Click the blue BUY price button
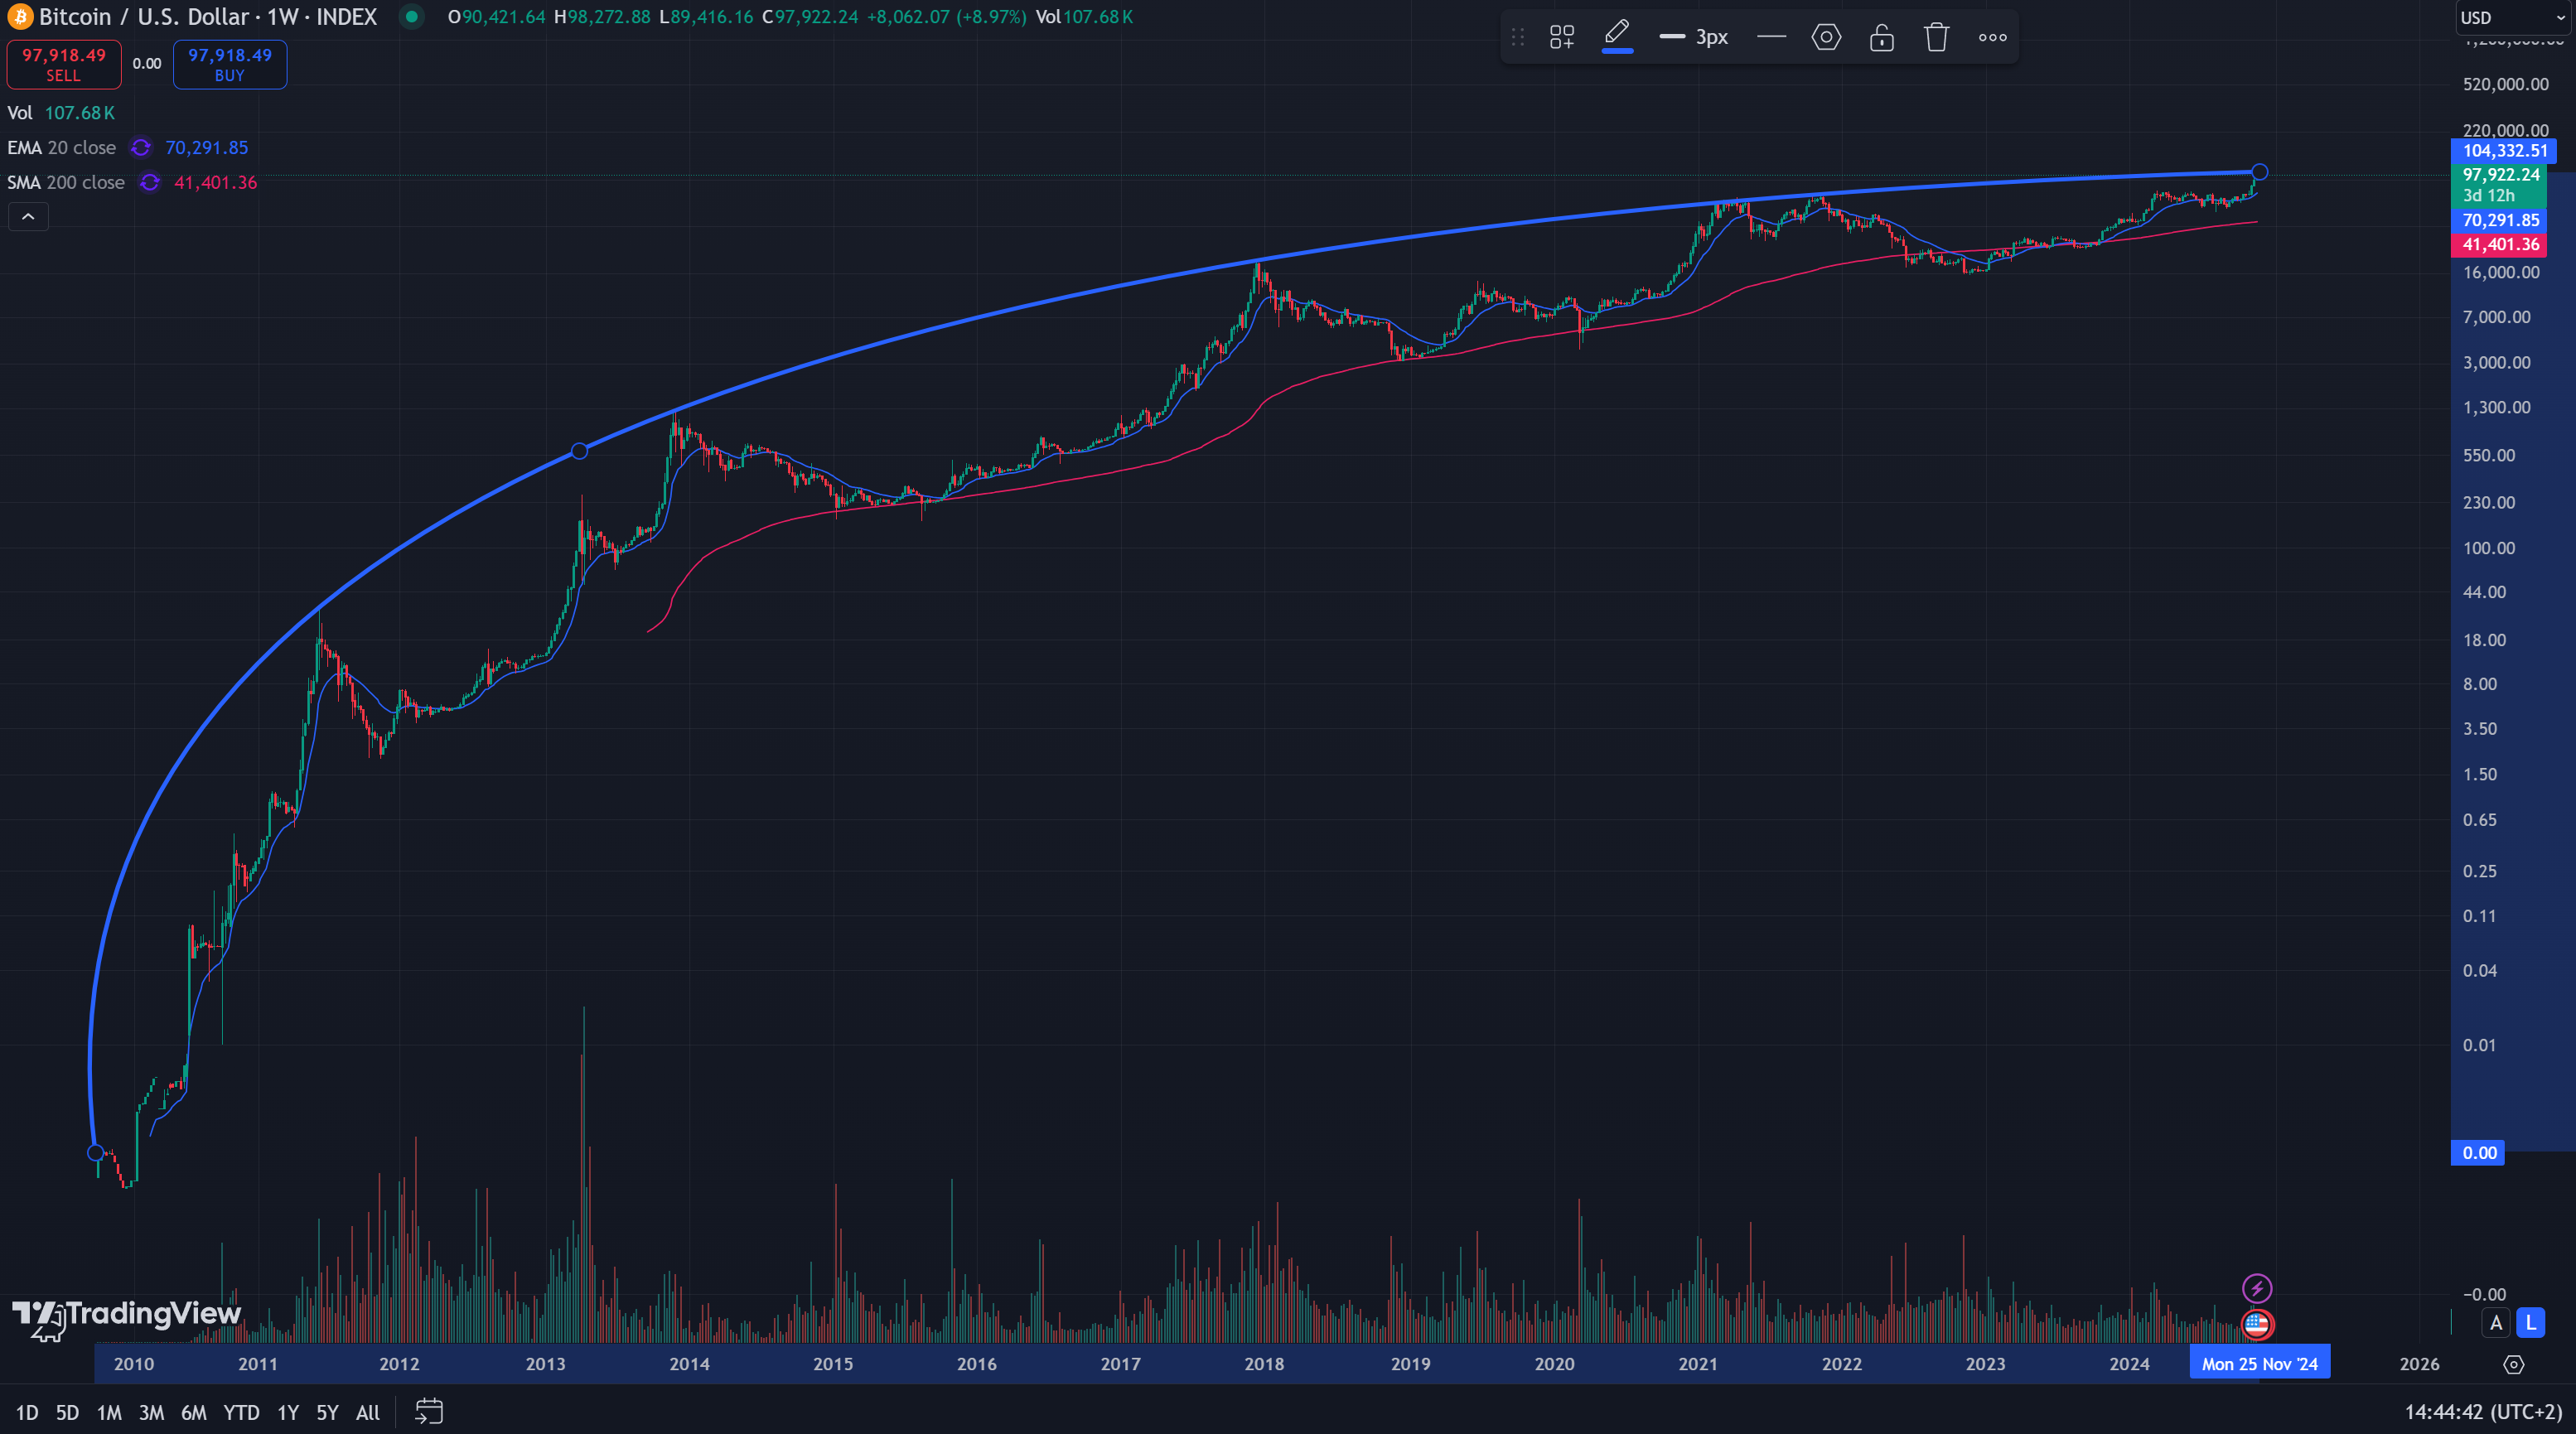2576x1434 pixels. pyautogui.click(x=230, y=64)
